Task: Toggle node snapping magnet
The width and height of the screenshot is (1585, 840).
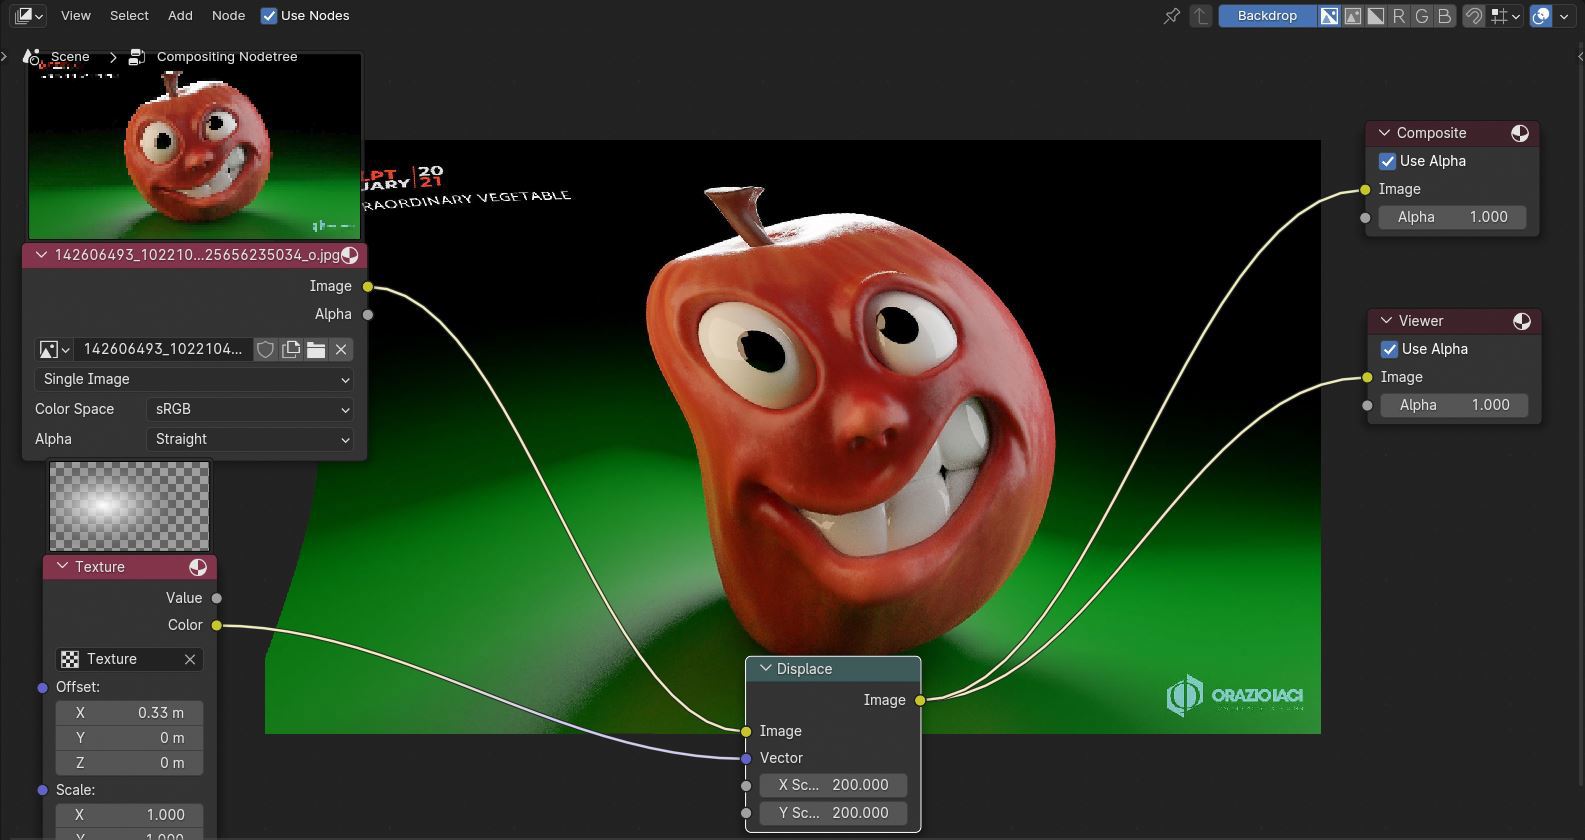Action: click(1473, 15)
